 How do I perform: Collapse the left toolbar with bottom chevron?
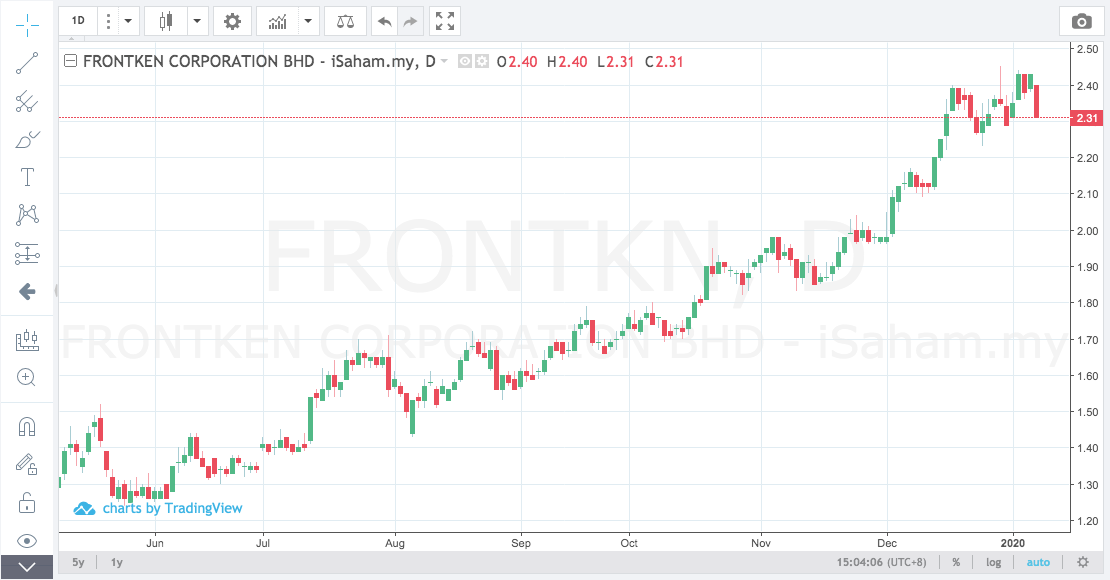point(27,567)
